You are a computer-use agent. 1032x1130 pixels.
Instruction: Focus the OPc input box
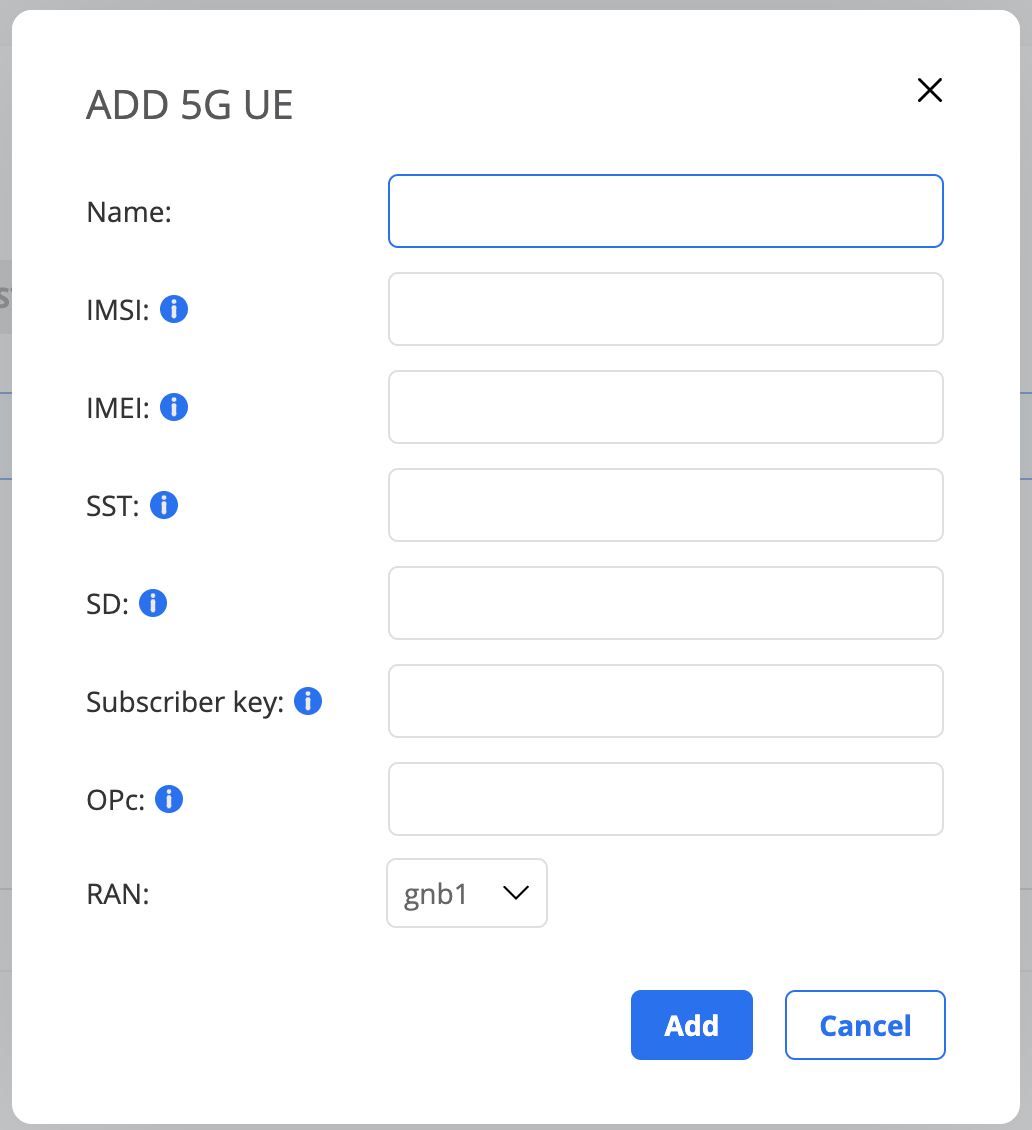click(666, 799)
